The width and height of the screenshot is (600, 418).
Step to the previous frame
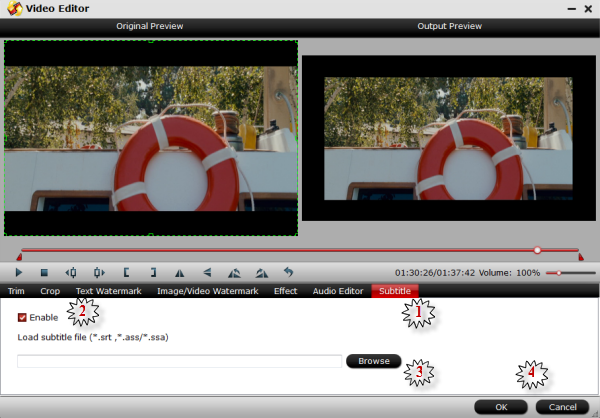pyautogui.click(x=71, y=273)
